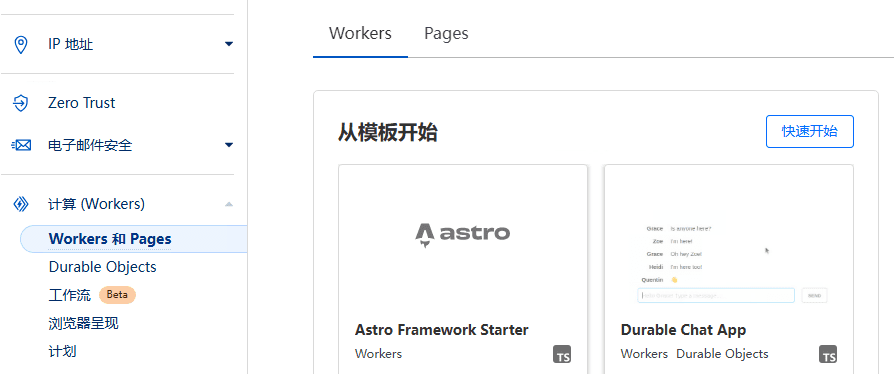Screen dimensions: 894x374
Task: Click the Zero Trust shield icon
Action: [x=21, y=103]
